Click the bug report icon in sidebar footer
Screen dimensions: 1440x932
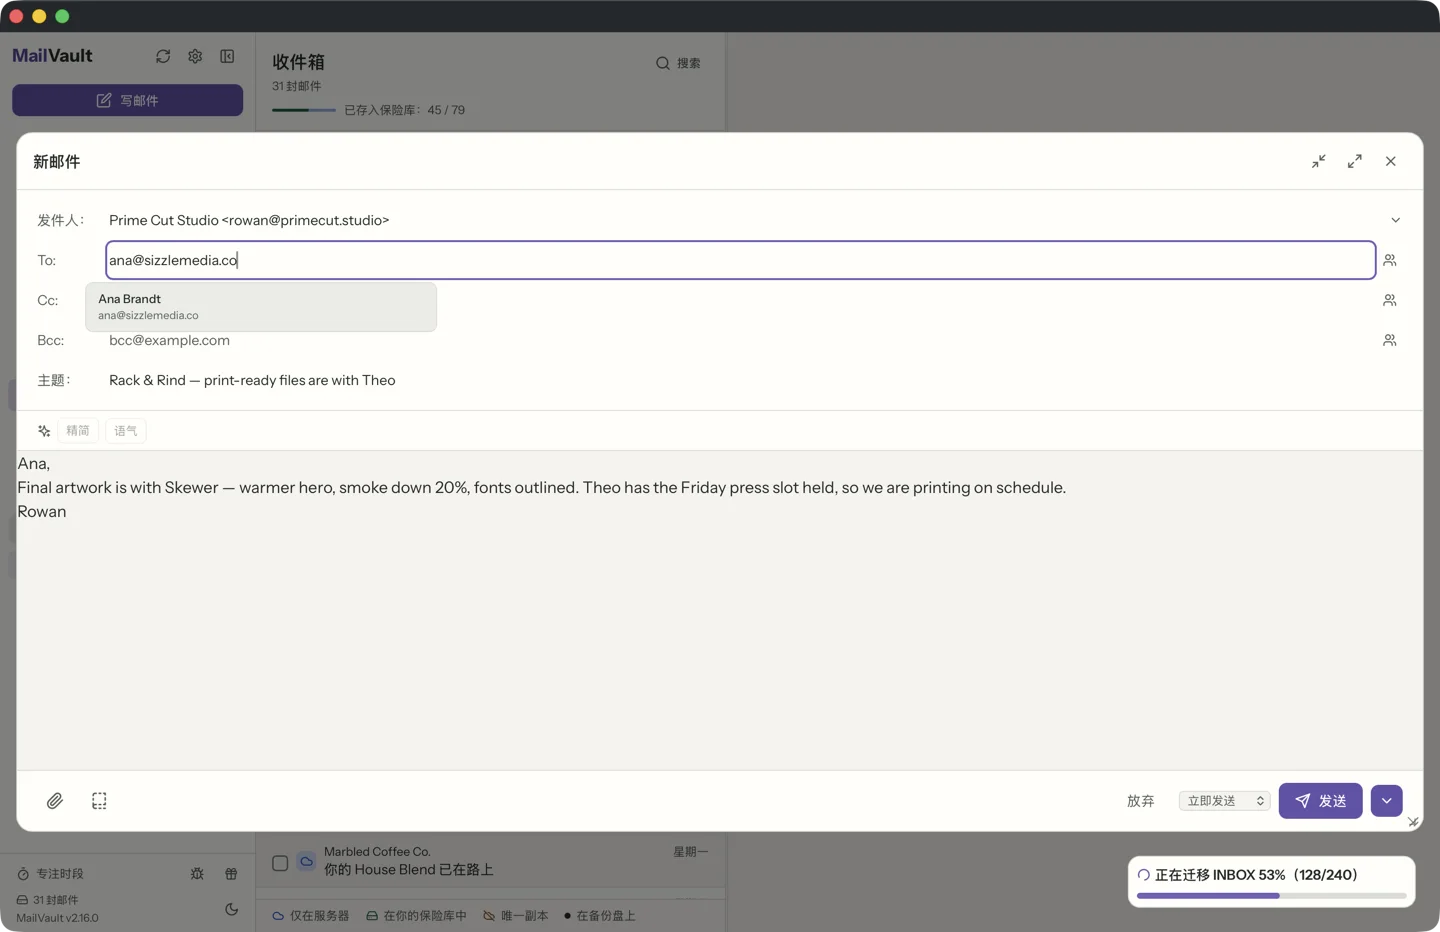[197, 874]
